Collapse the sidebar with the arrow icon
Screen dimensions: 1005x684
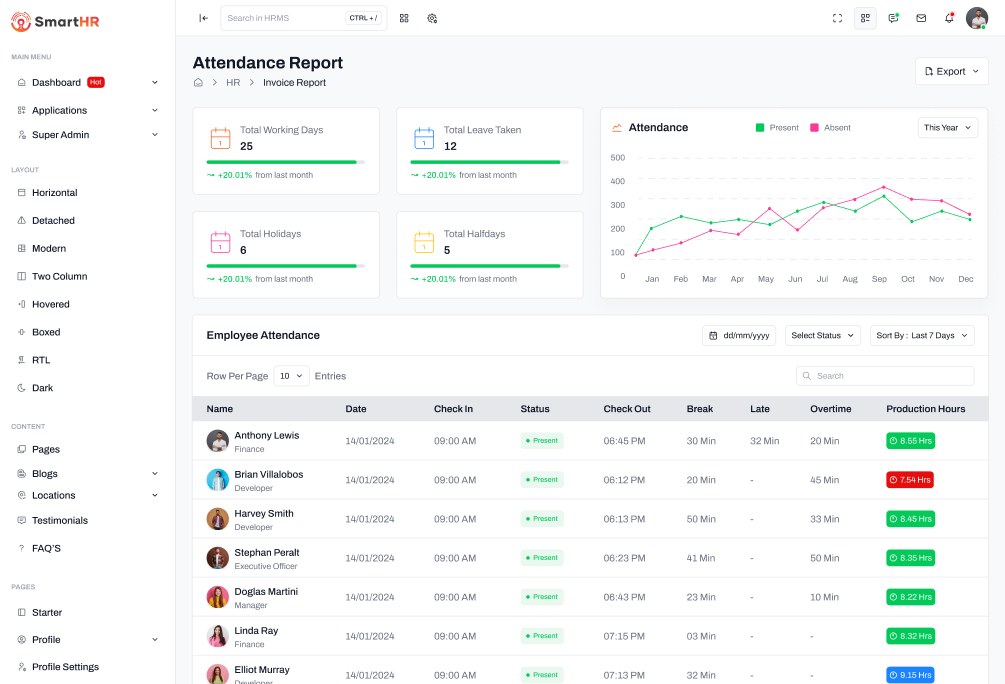click(203, 18)
